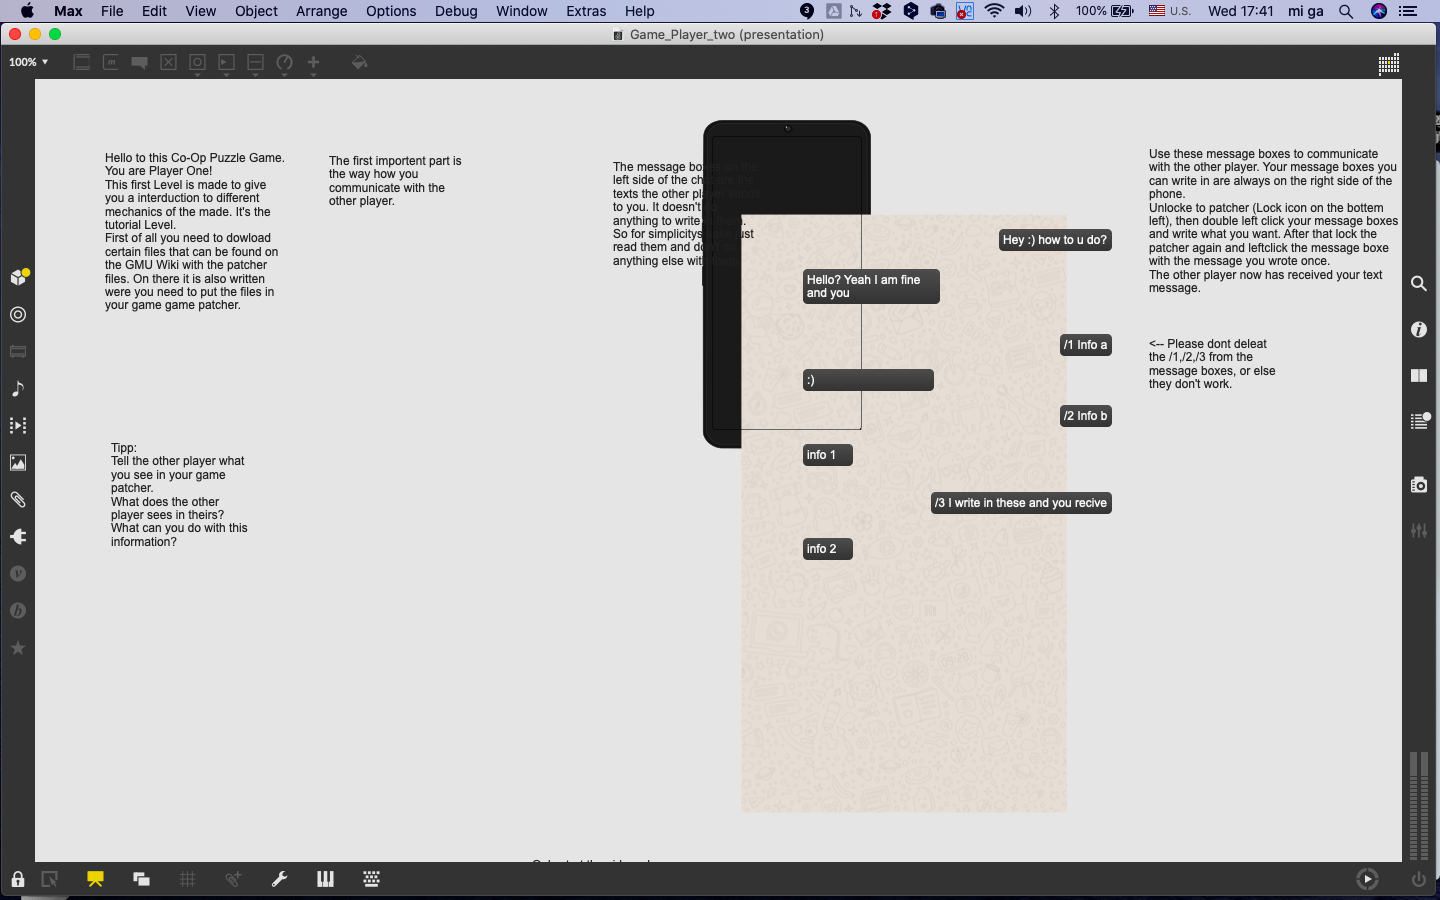
Task: Click the wrench debug icon
Action: (279, 879)
